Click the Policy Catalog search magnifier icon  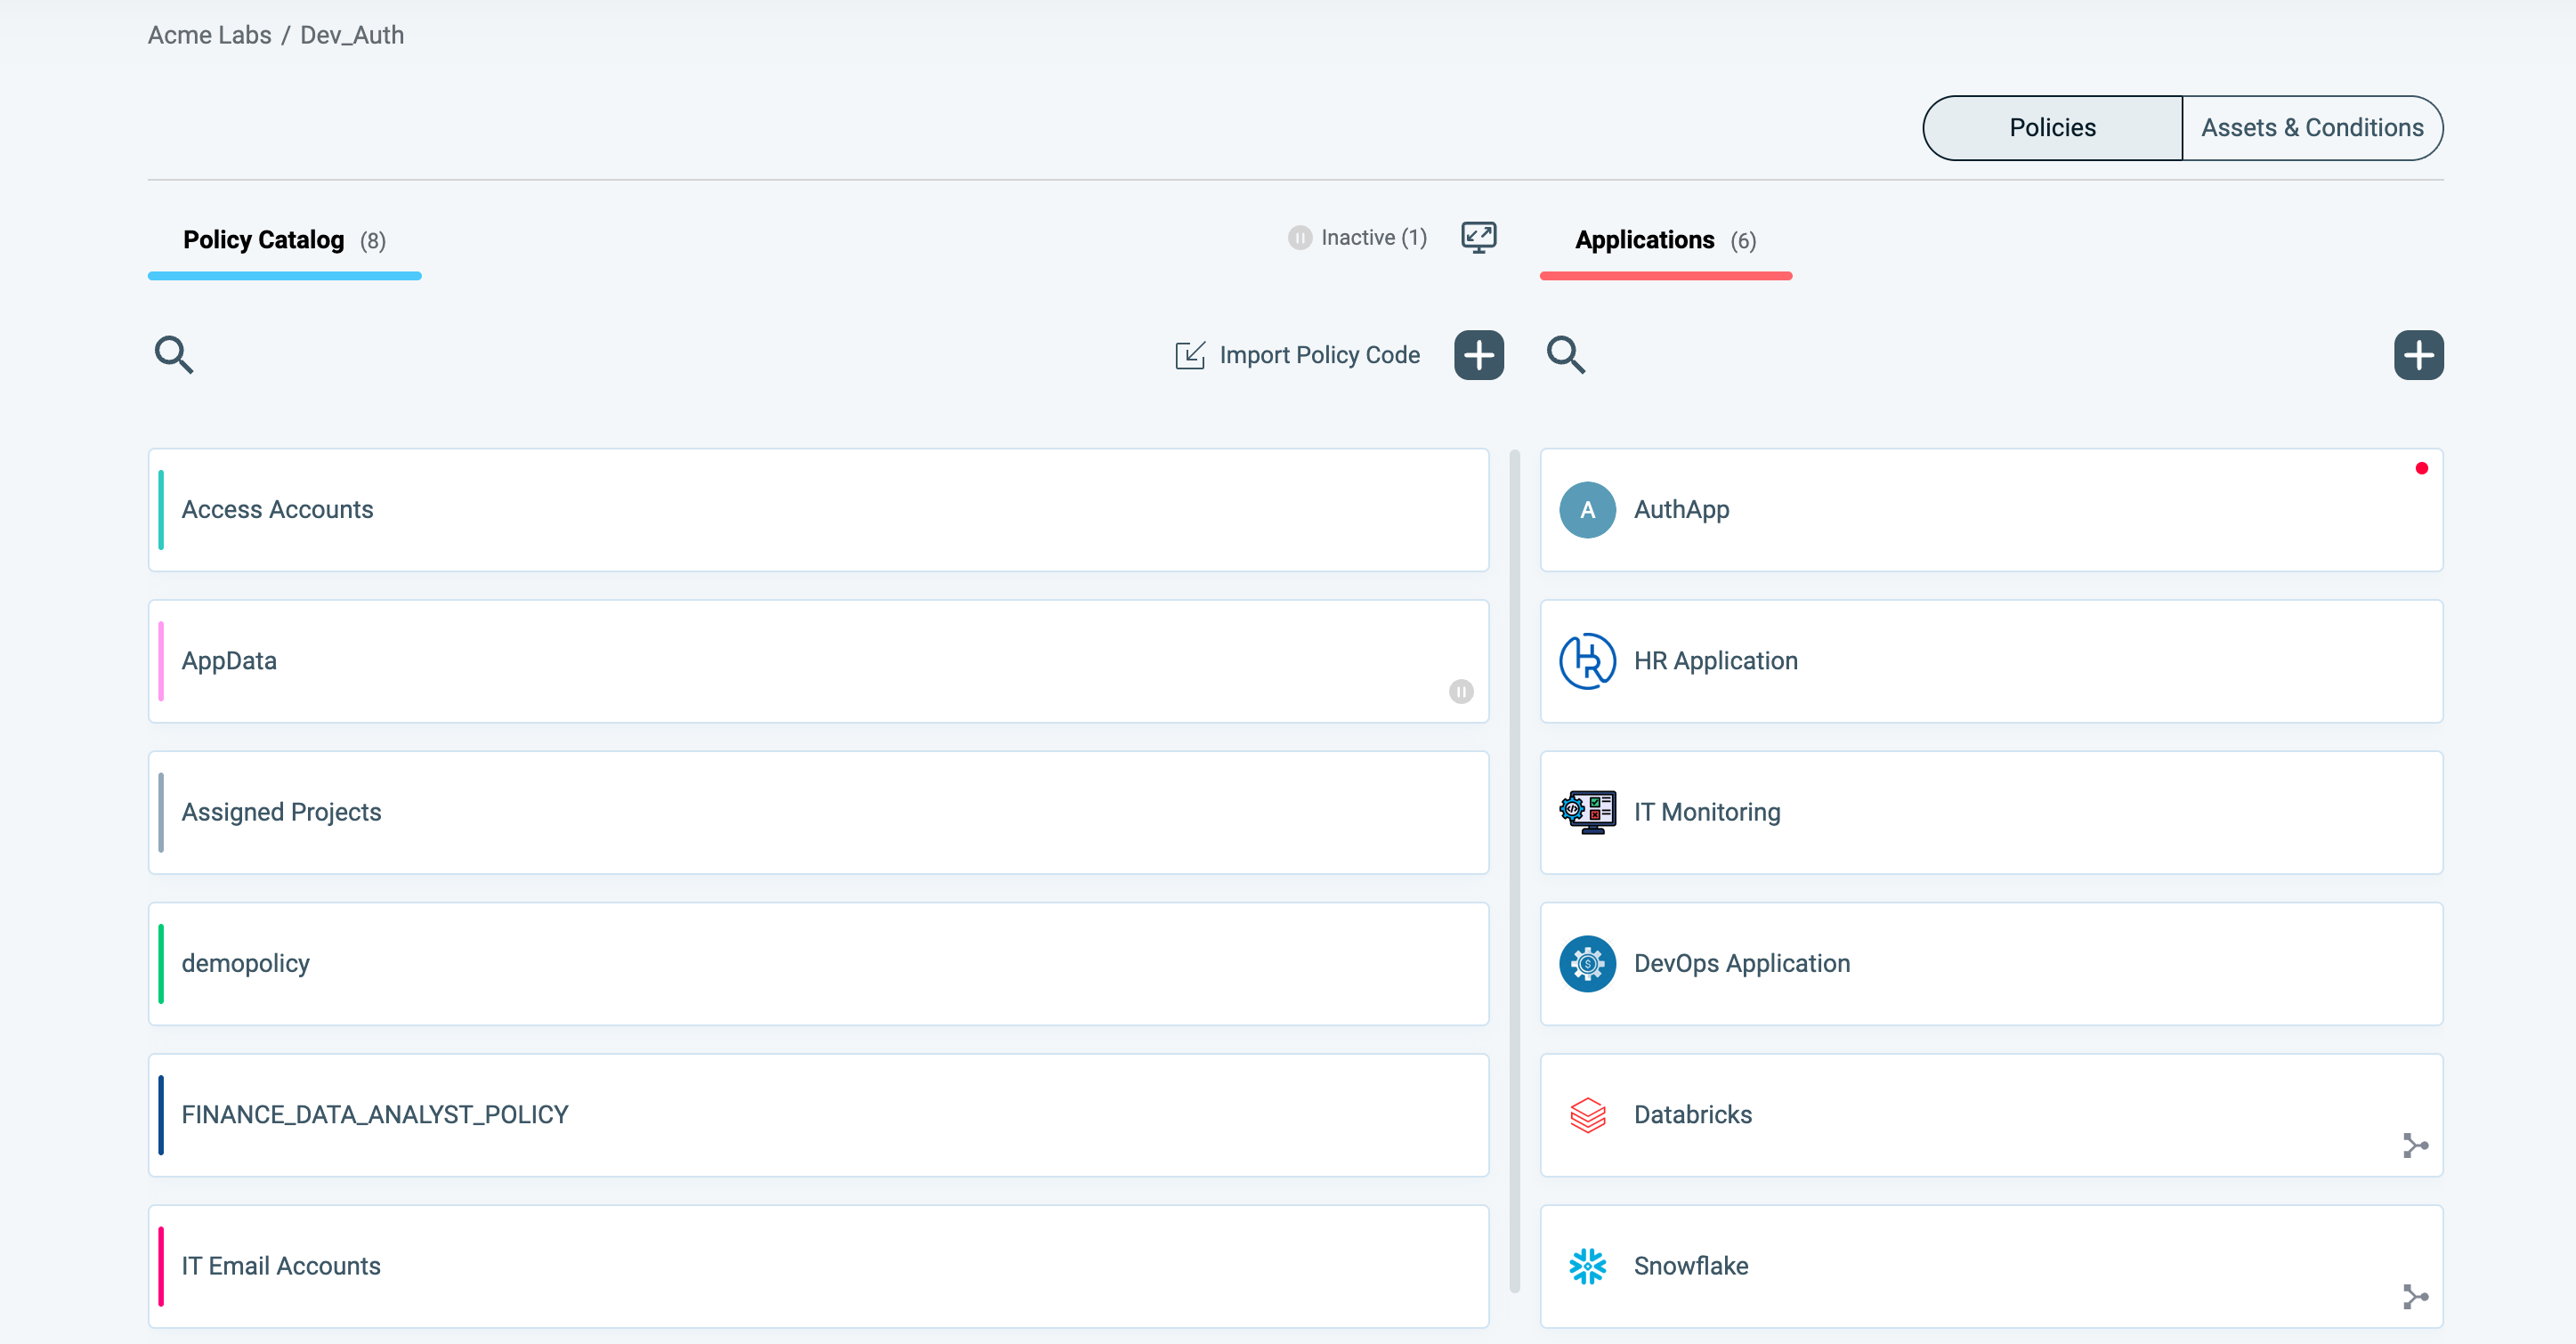click(173, 355)
